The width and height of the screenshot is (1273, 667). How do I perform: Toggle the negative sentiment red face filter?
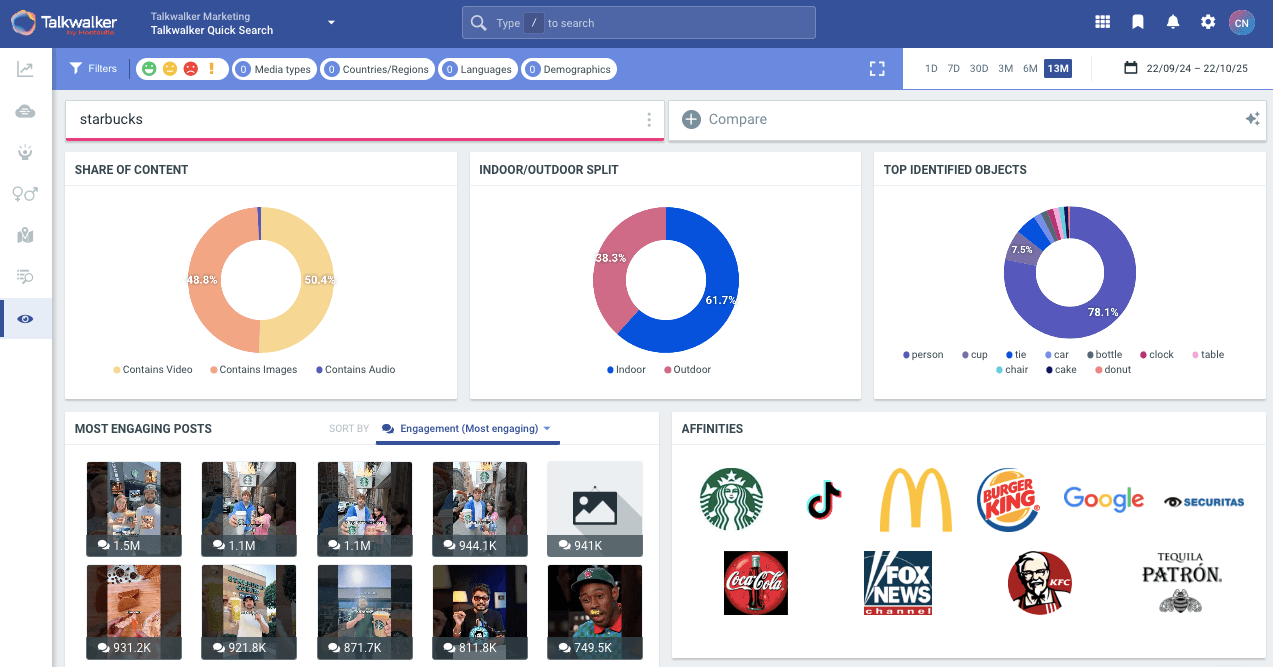pos(190,69)
